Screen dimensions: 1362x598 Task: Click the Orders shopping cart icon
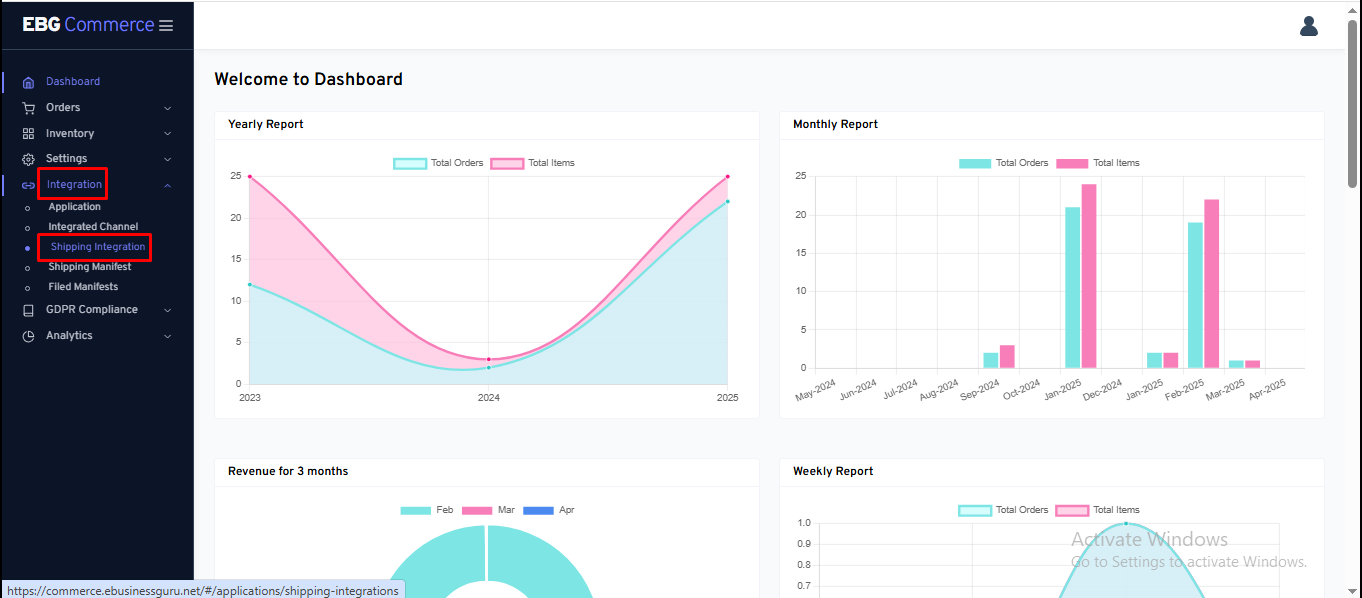click(x=28, y=108)
